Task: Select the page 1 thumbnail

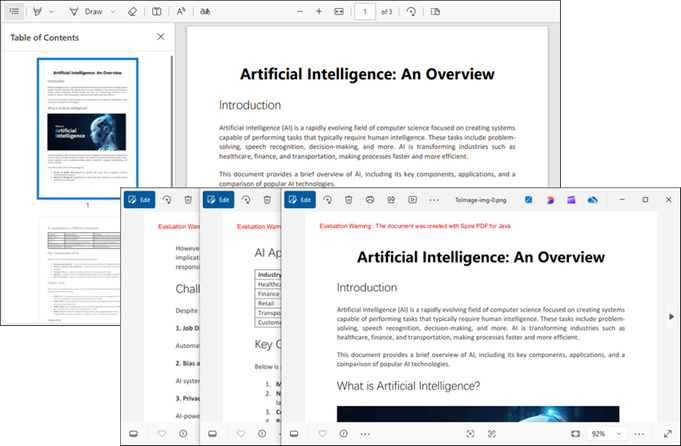Action: click(x=87, y=129)
